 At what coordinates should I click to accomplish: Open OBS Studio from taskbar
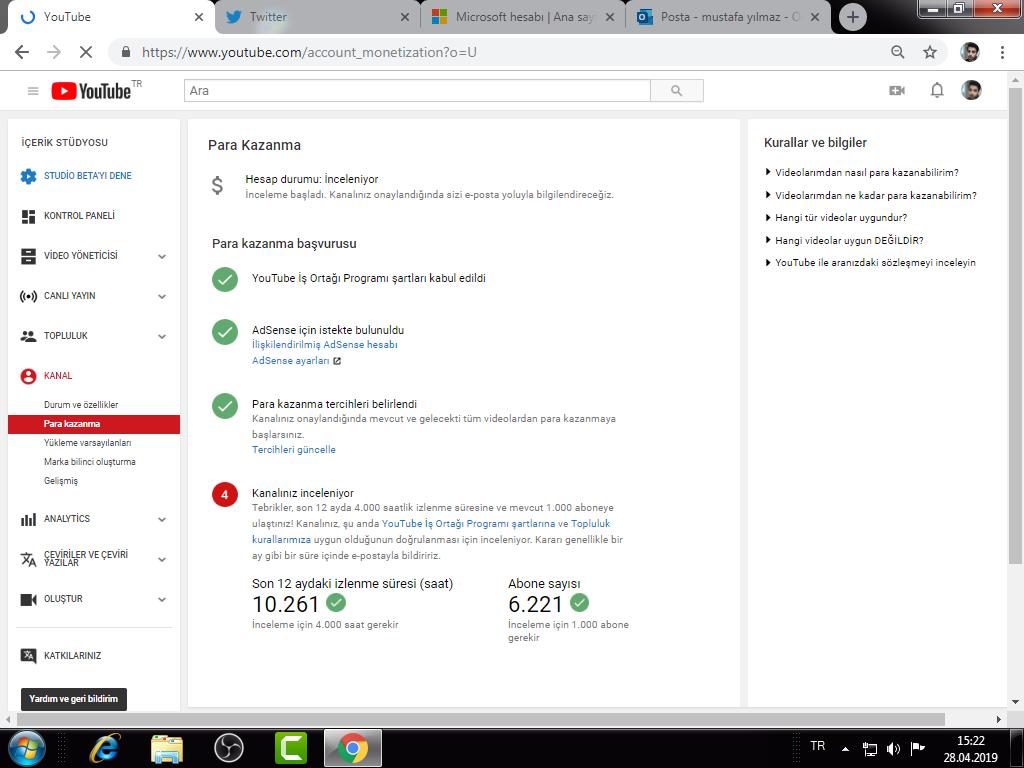click(229, 748)
